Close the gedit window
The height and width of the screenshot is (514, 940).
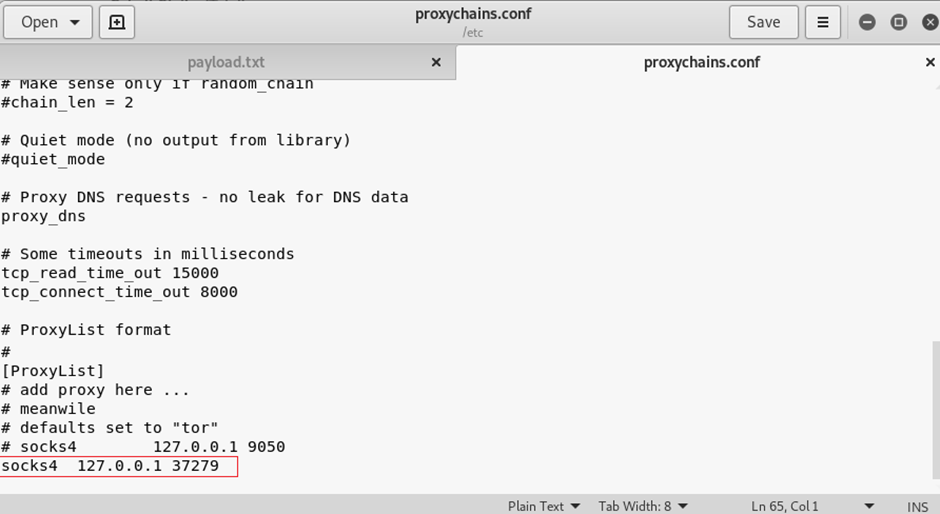coord(928,22)
